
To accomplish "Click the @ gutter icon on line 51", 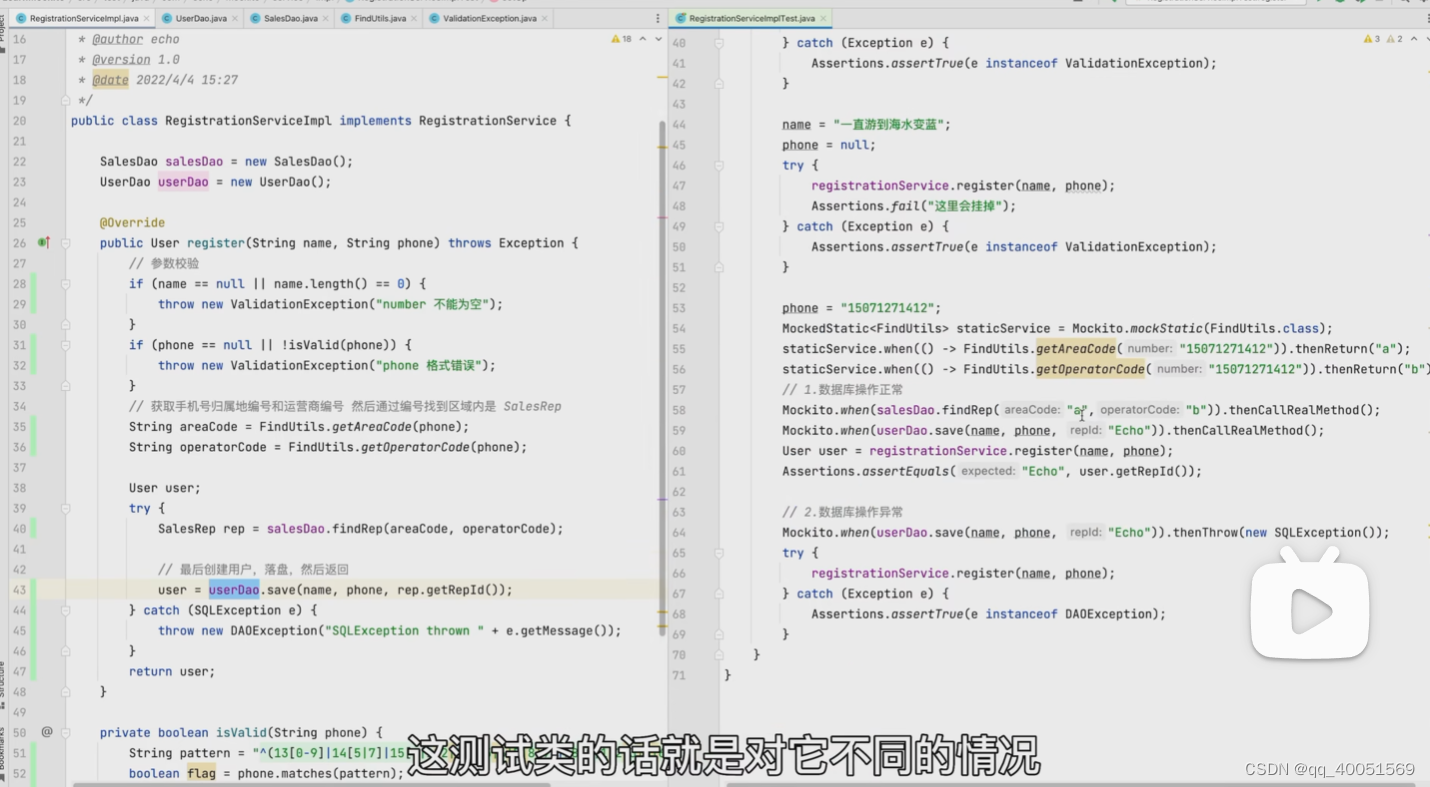I will tap(46, 732).
